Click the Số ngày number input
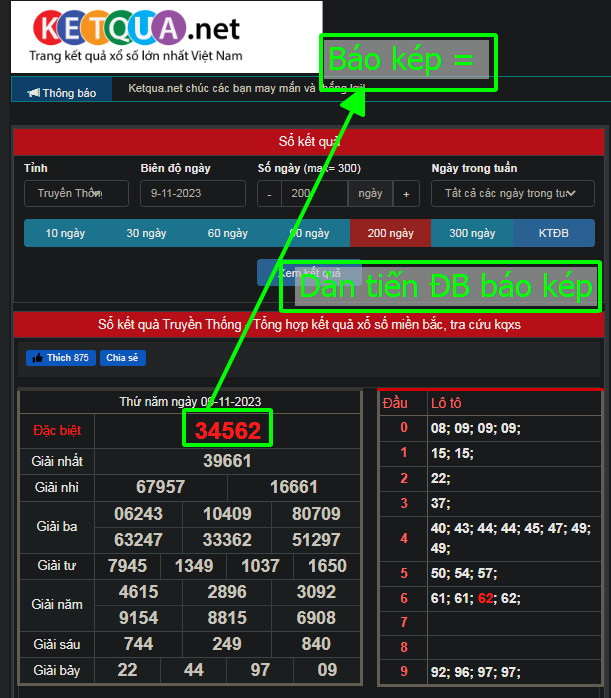611x698 pixels. coord(313,193)
